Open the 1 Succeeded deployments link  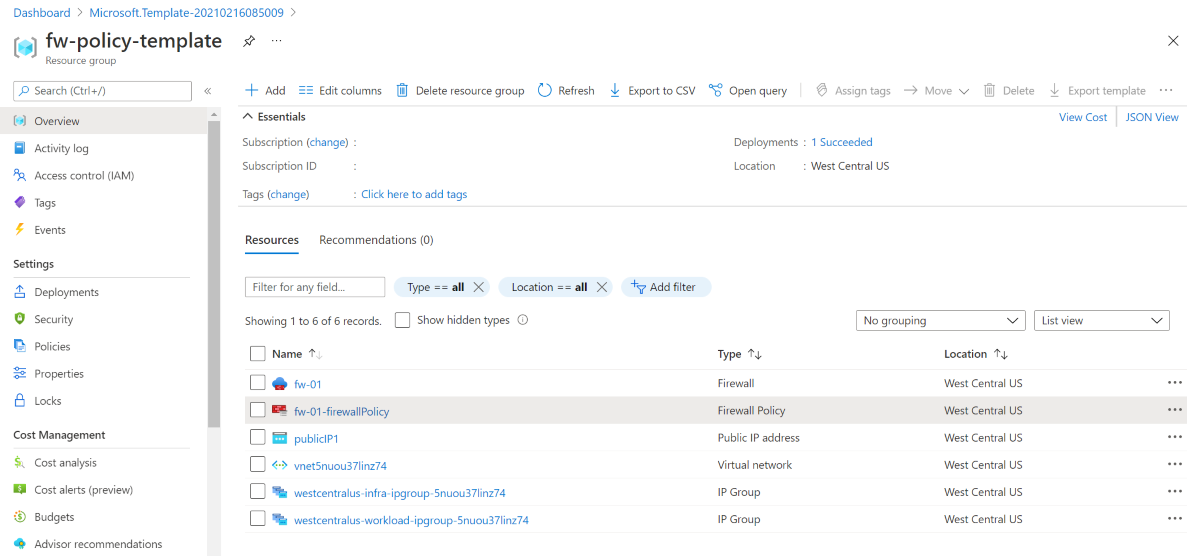[842, 142]
